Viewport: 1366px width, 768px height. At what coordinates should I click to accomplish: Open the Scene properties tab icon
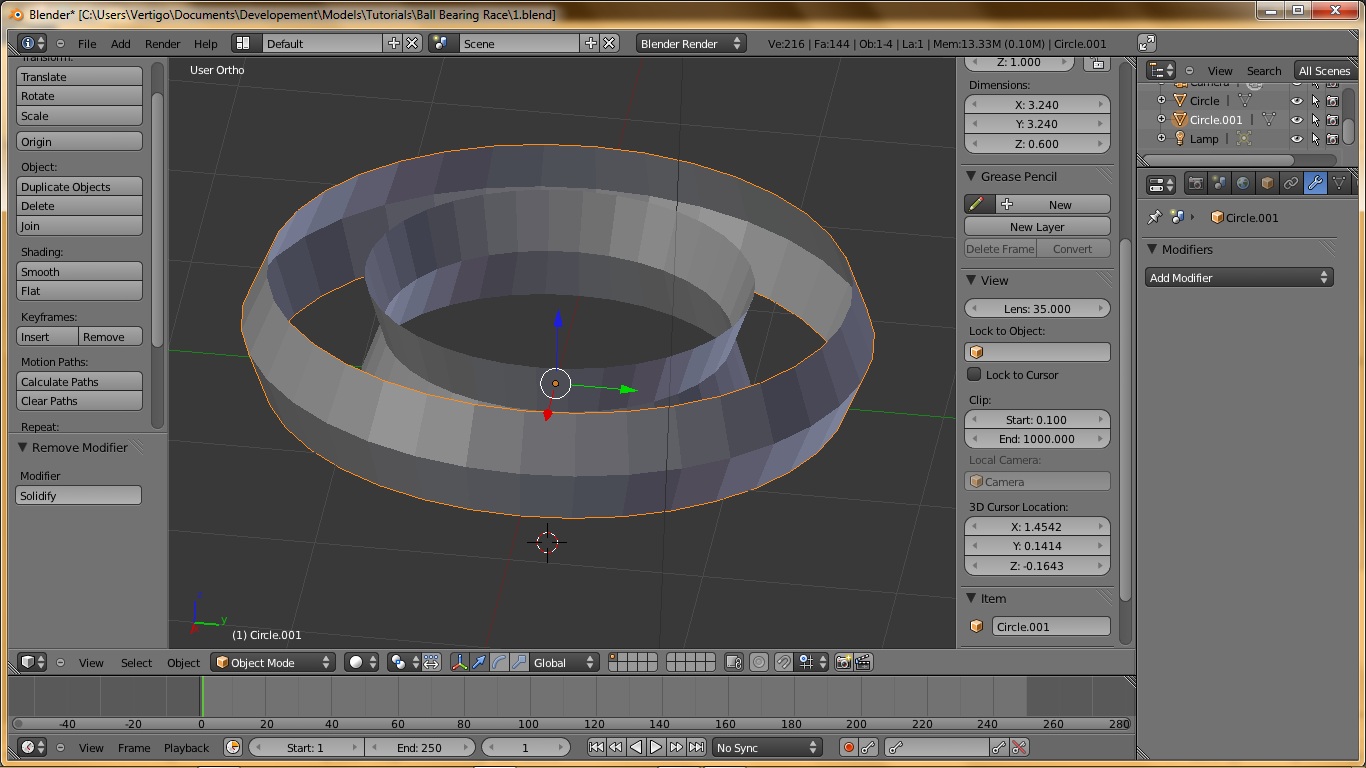[1219, 184]
